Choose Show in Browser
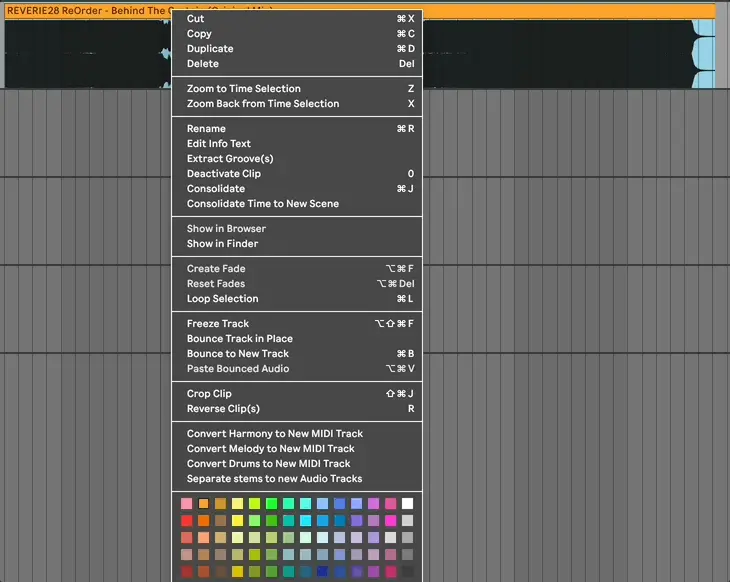Screen dimensions: 730x582 297,229
